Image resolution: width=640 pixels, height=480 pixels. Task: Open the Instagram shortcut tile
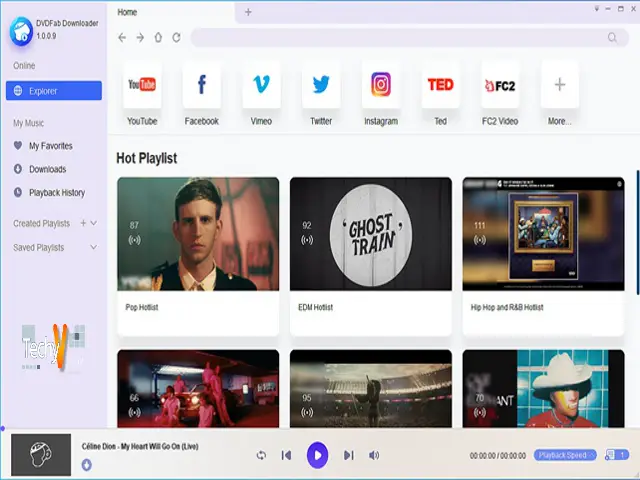[x=381, y=86]
